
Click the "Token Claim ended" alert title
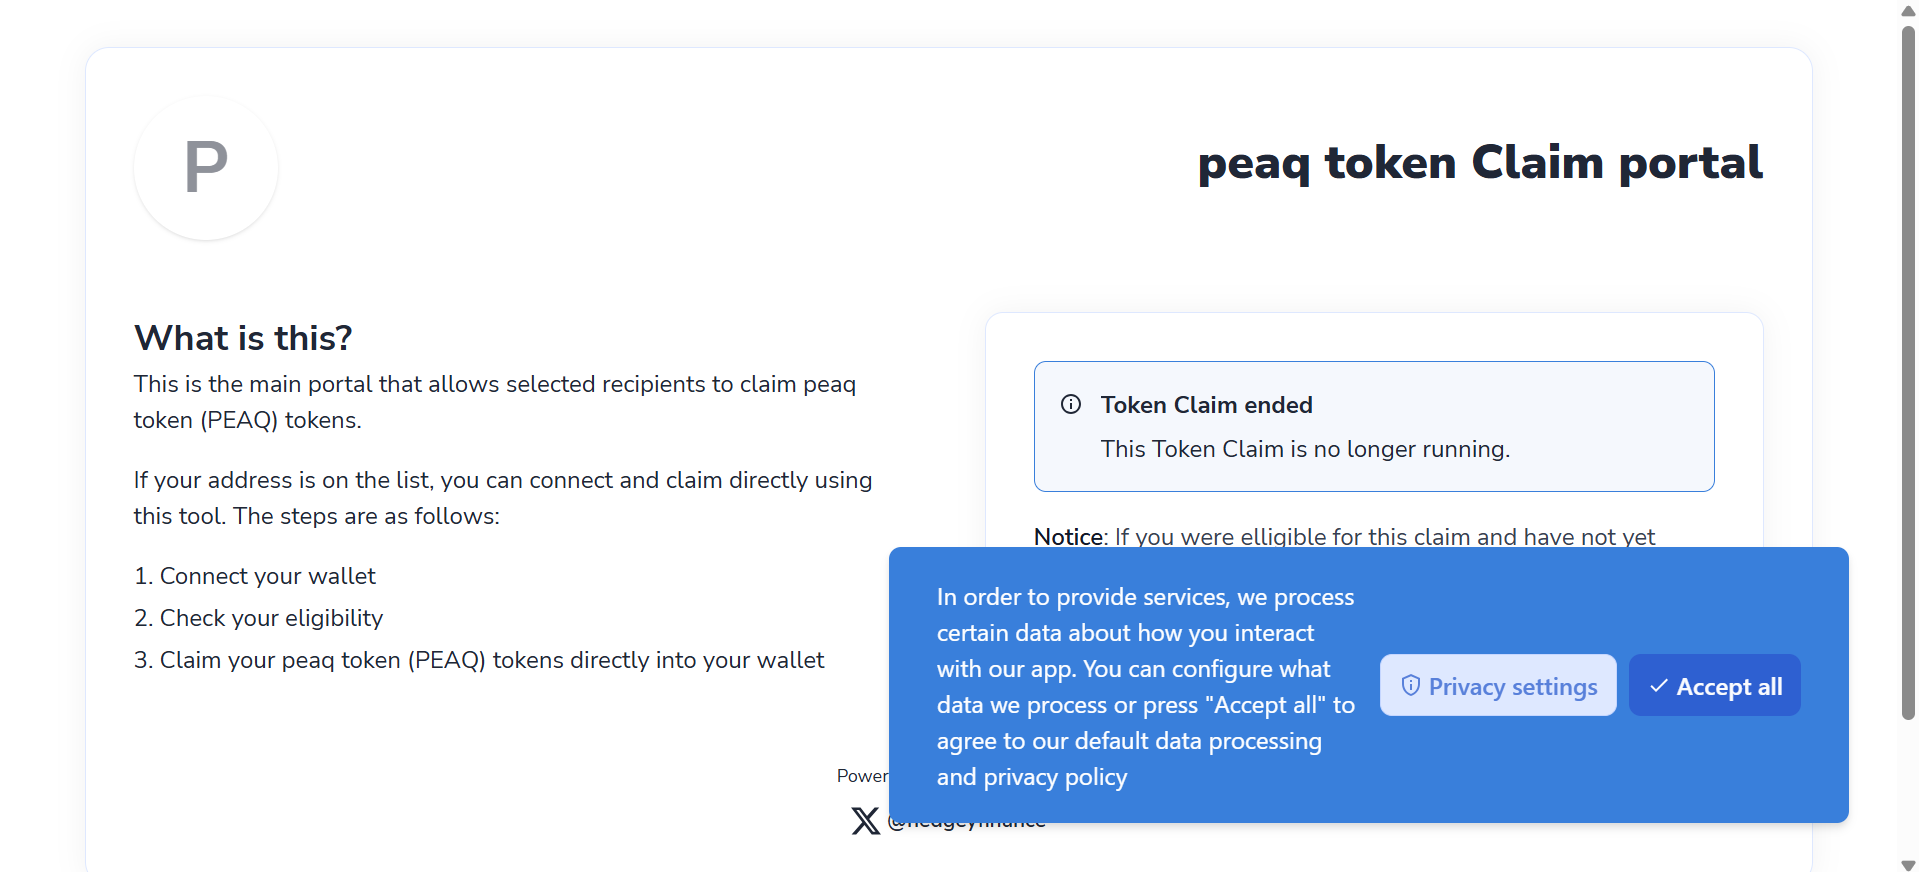pyautogui.click(x=1206, y=405)
